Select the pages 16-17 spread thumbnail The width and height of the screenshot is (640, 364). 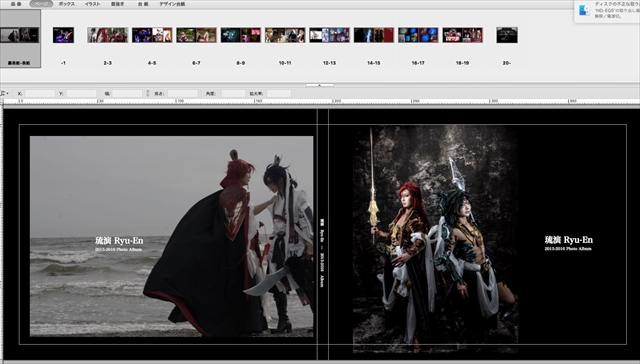[418, 35]
